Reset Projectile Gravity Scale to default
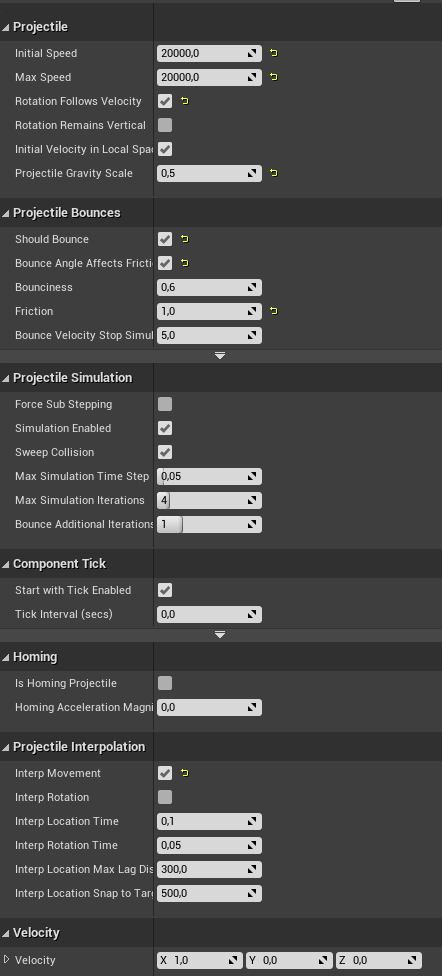This screenshot has height=976, width=442. [x=273, y=173]
